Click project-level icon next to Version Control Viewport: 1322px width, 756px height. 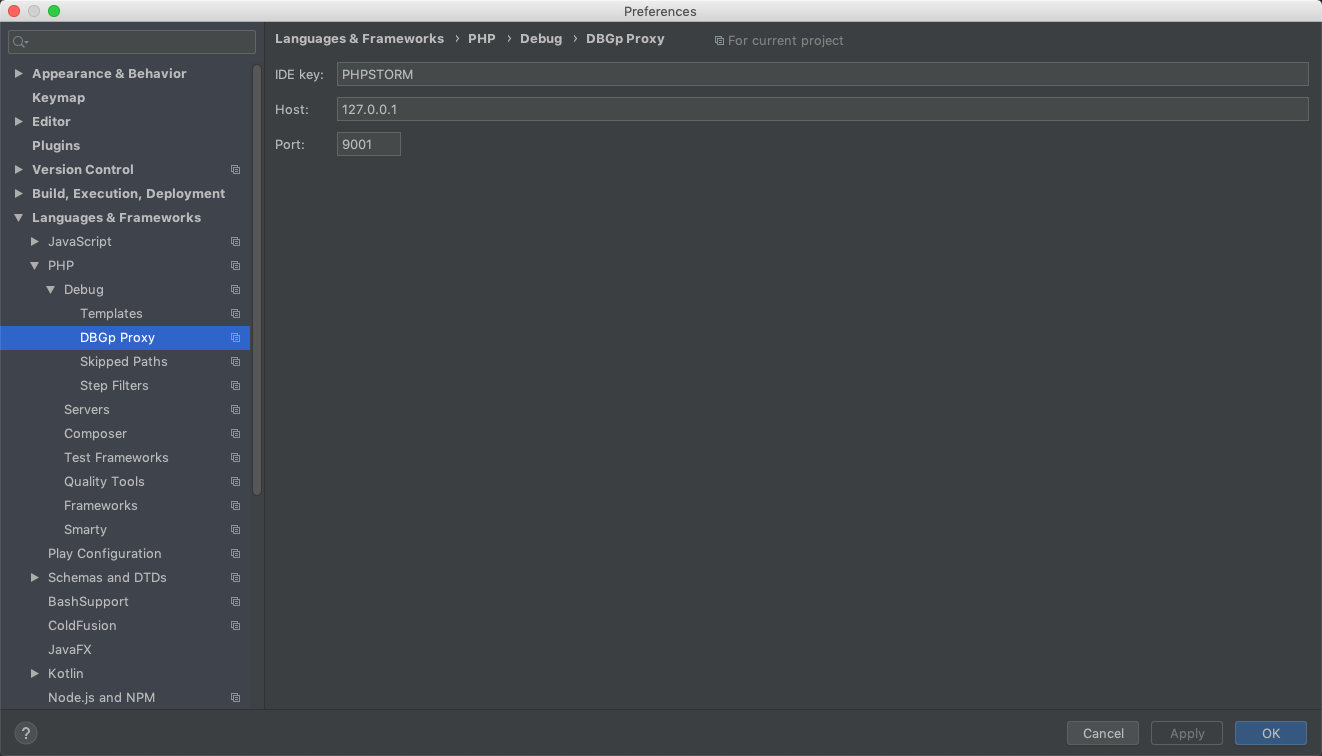(236, 170)
